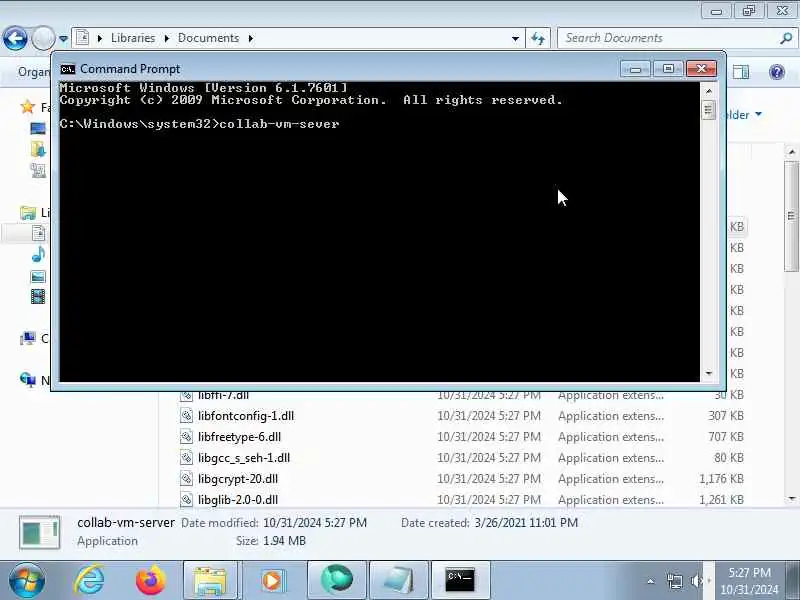Select the file libgcrypt-20.dll
Viewport: 800px width, 600px height.
pyautogui.click(x=238, y=479)
